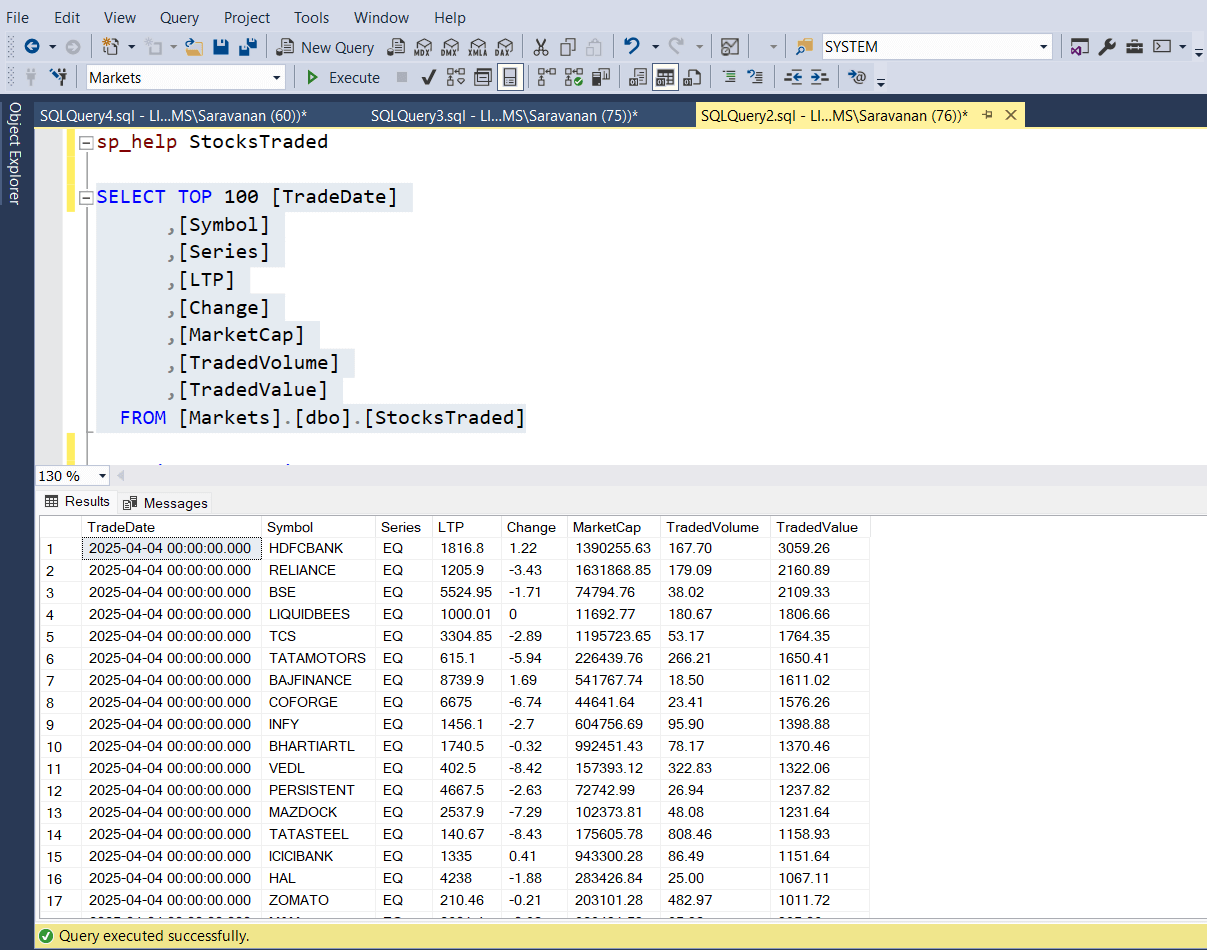Open the 130 % zoom level dropdown
The height and width of the screenshot is (950, 1207).
click(101, 476)
